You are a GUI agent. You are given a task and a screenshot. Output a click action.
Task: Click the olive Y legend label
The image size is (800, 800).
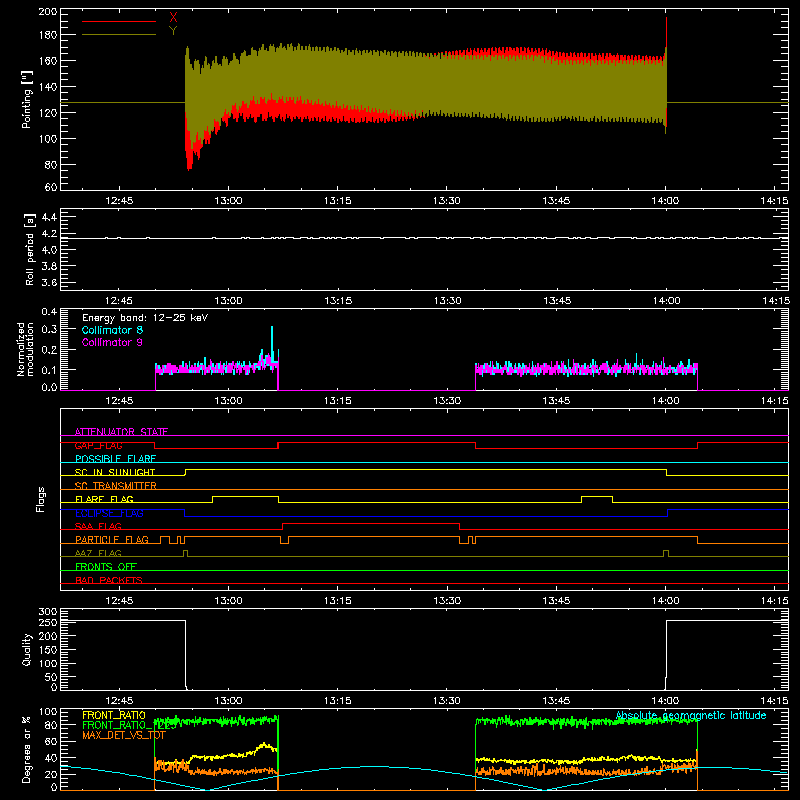click(173, 31)
